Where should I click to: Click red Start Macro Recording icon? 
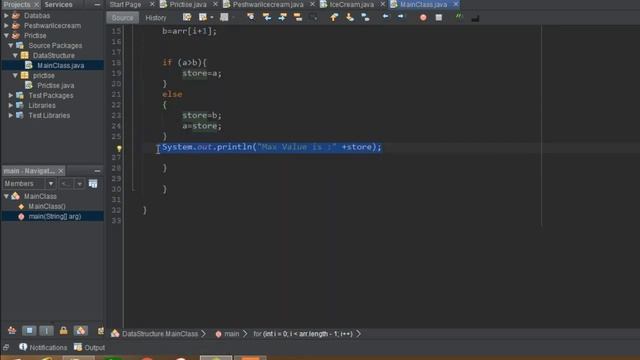(423, 18)
